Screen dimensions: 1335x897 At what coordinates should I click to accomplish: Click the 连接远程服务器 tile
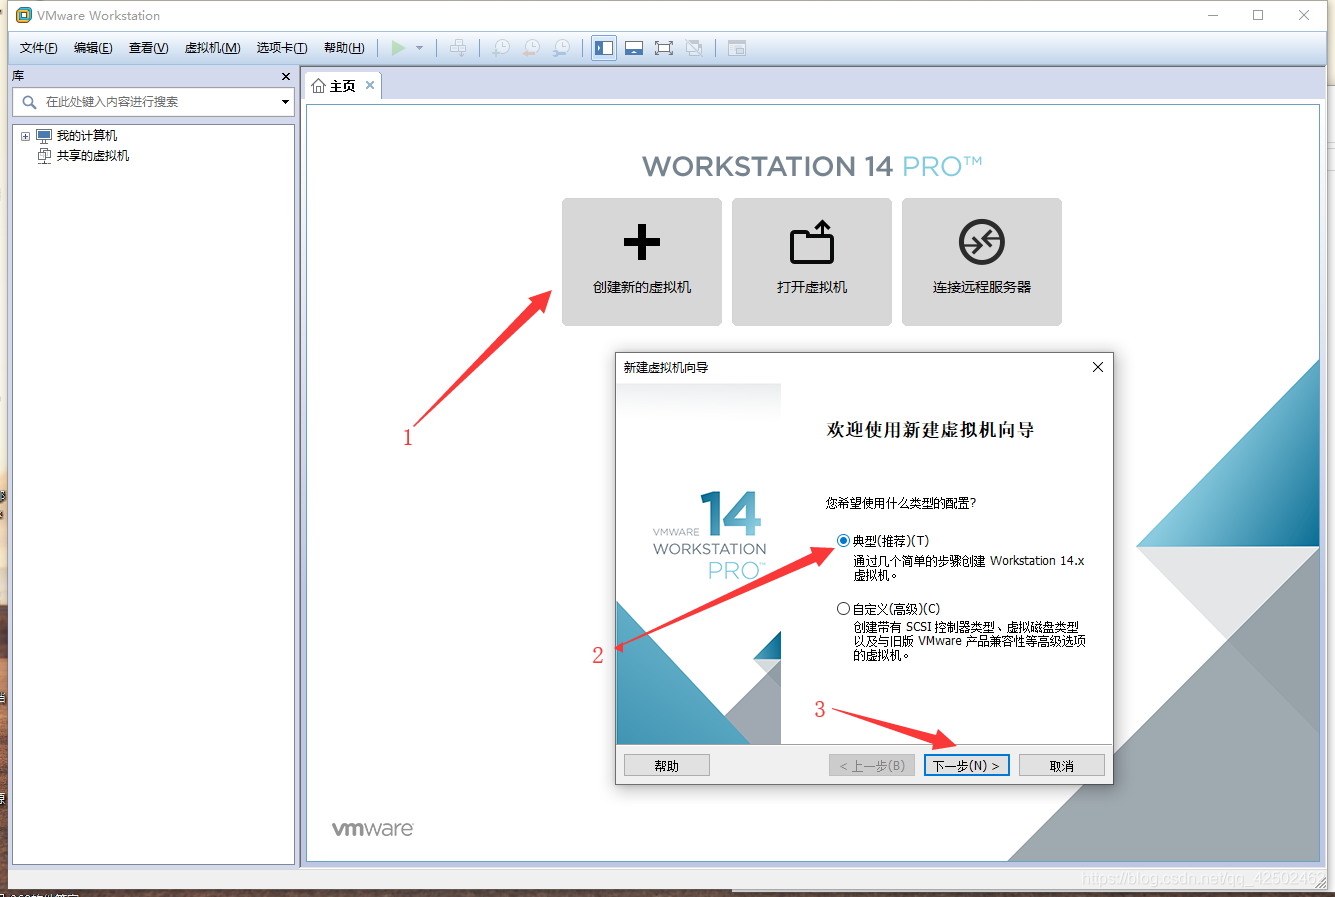[982, 262]
